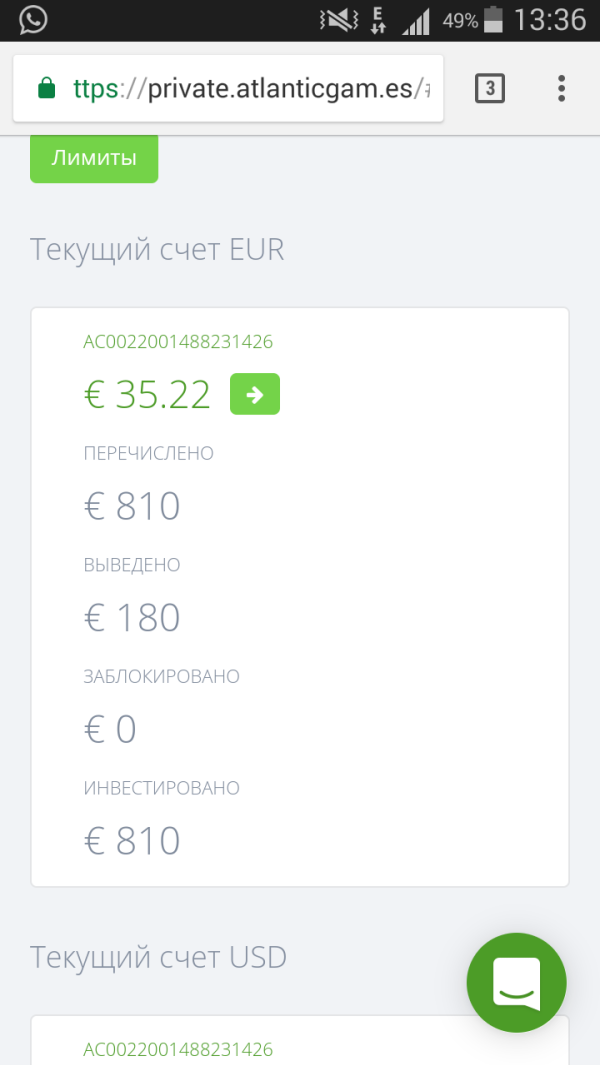Tap the green arrow next to € 35.22

click(x=255, y=394)
